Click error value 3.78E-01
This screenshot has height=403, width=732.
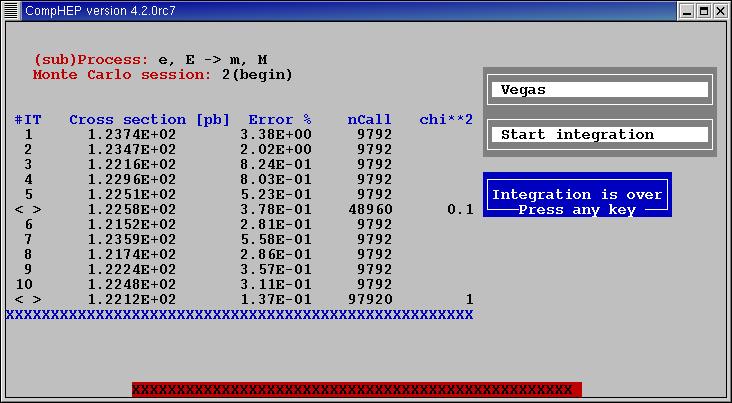(275, 209)
